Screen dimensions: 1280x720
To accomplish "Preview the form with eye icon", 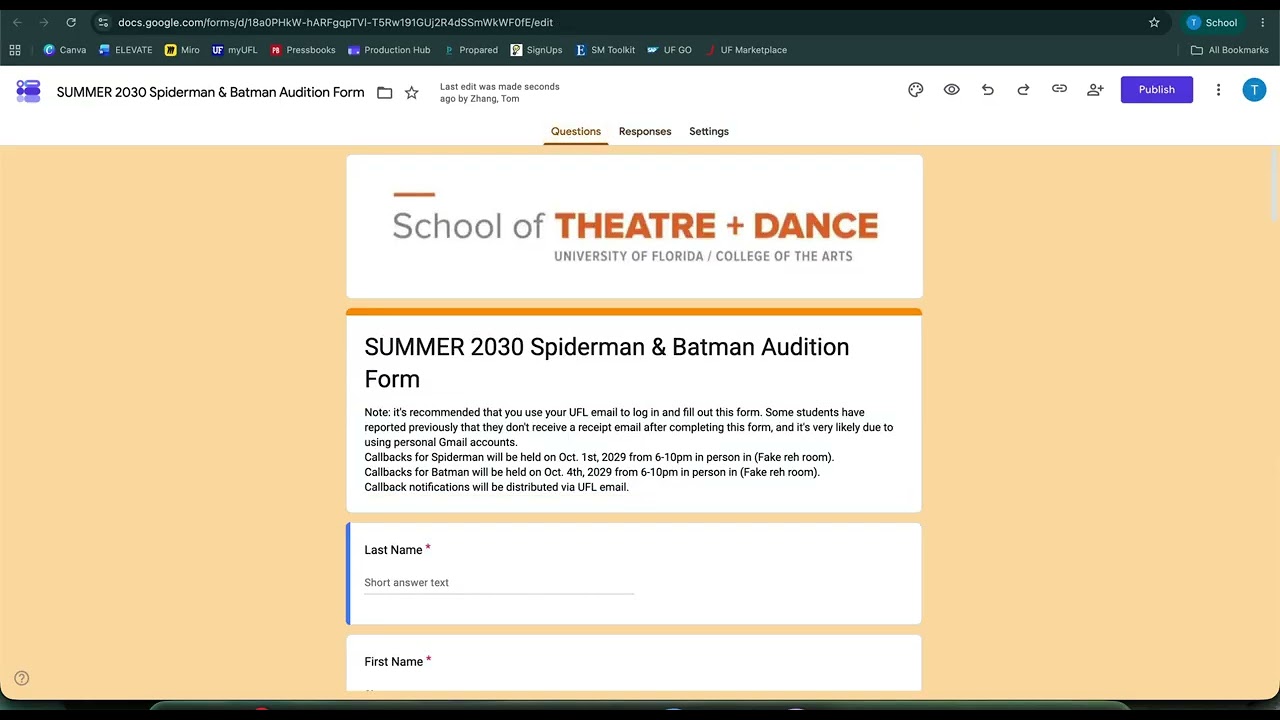I will point(951,90).
